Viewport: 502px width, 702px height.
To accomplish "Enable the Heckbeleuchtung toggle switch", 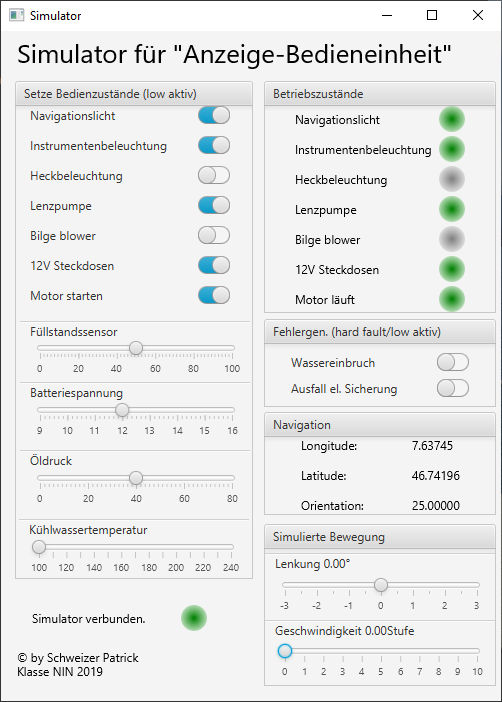I will click(x=214, y=176).
